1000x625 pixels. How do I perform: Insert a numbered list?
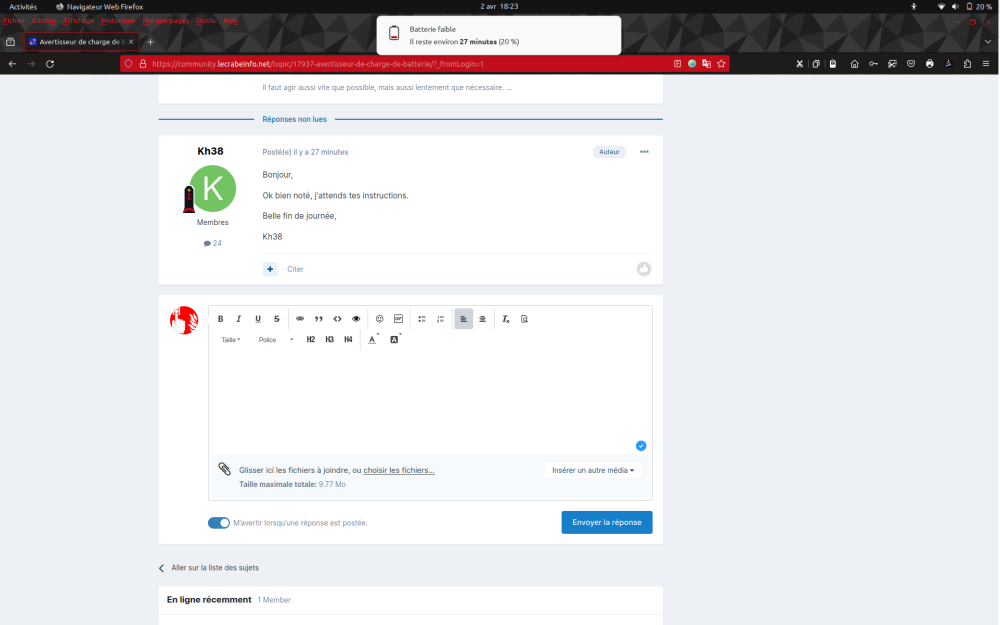point(440,319)
